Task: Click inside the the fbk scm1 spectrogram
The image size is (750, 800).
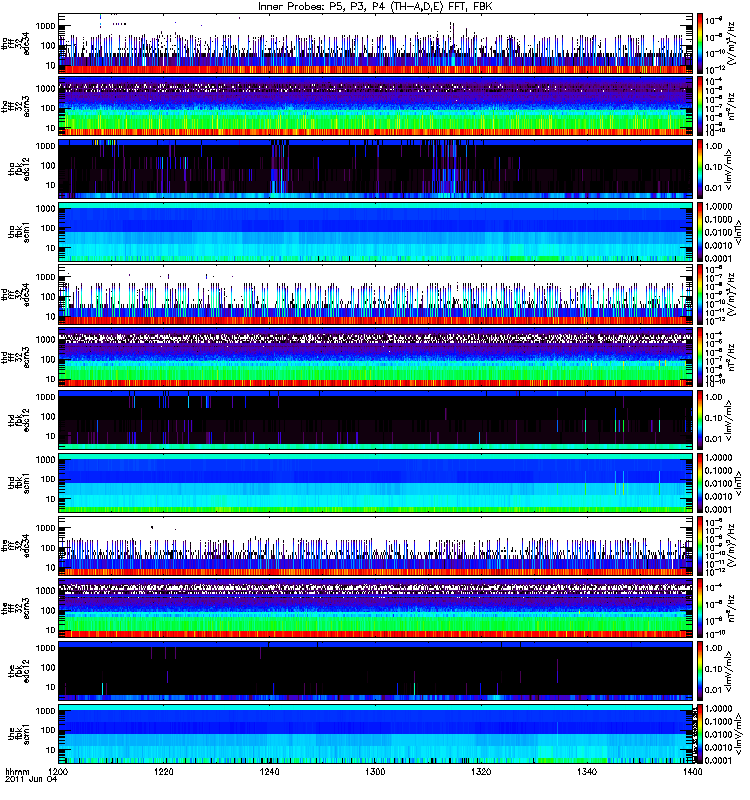Action: point(376,734)
